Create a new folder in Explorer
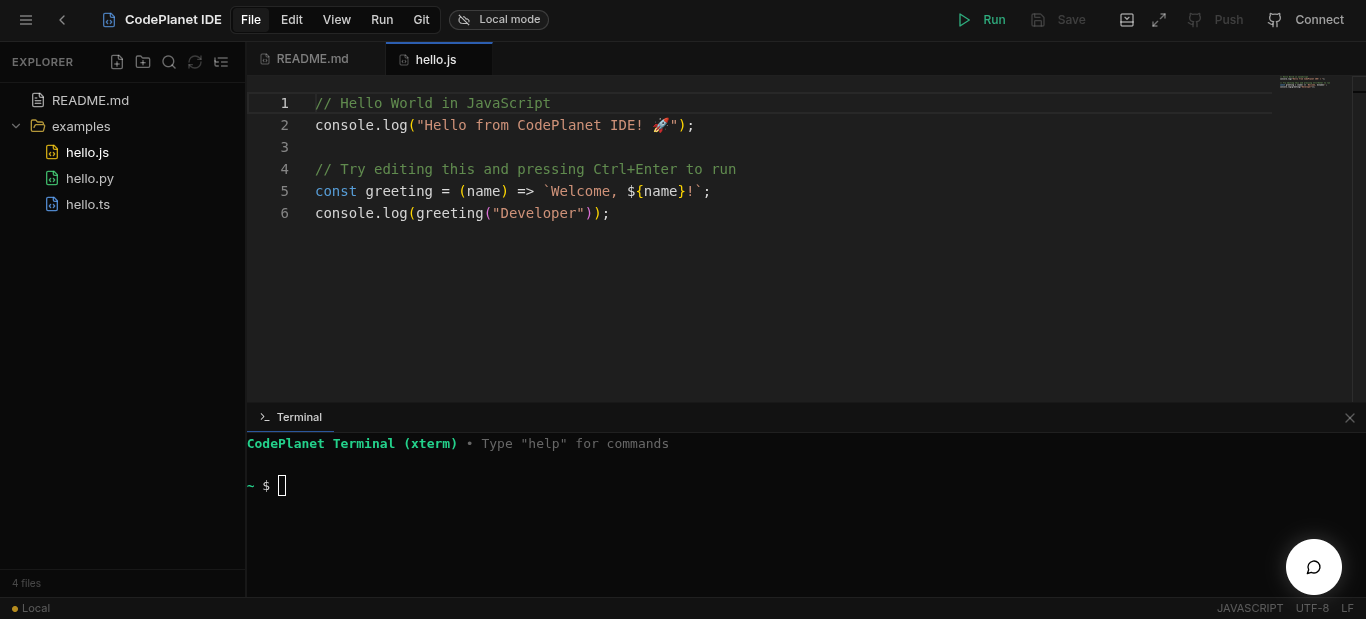Viewport: 1366px width, 619px height. coord(143,62)
